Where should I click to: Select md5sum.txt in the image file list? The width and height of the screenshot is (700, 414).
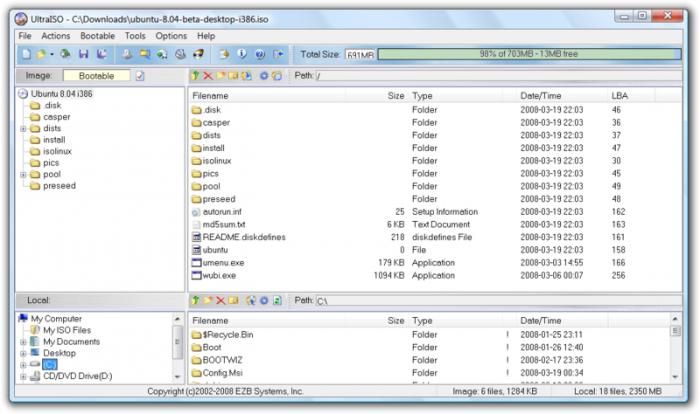click(224, 225)
